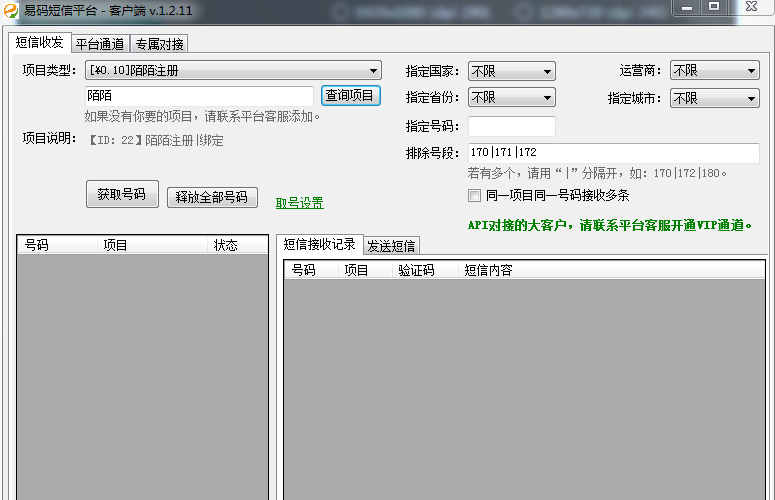Maximize the 易码短信平台 window
The image size is (775, 500).
point(714,7)
